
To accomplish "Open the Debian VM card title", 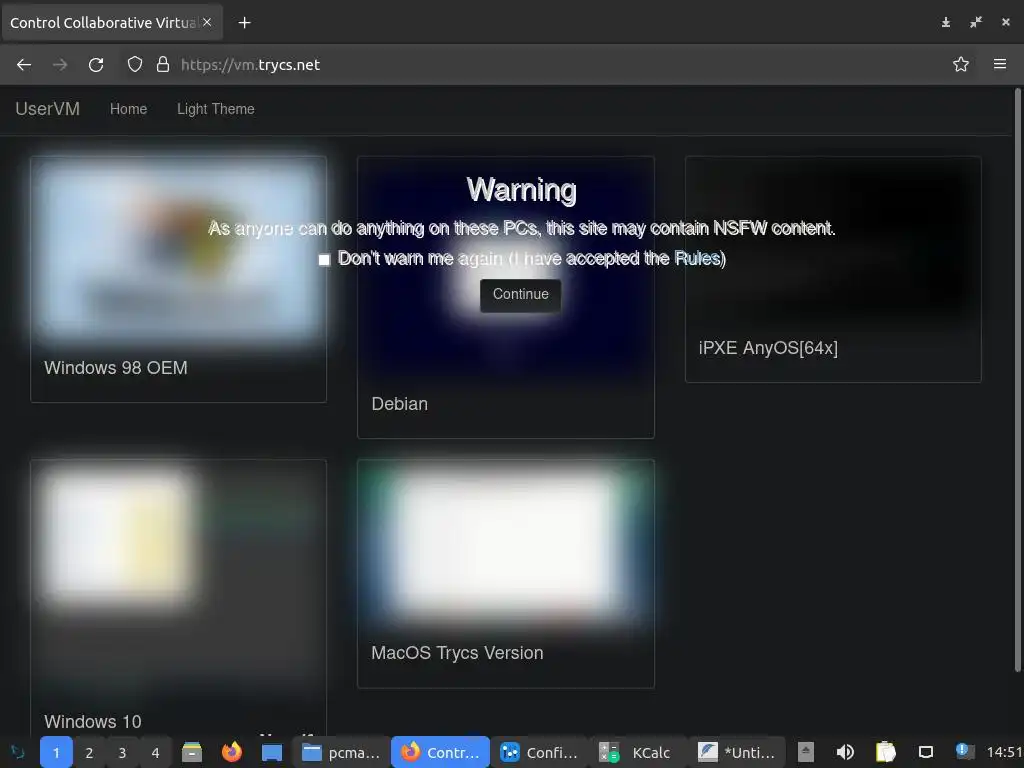I will (x=400, y=404).
